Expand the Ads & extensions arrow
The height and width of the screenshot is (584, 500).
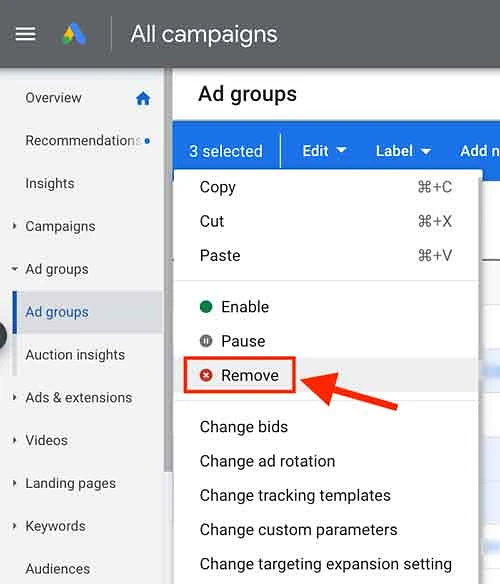click(14, 397)
